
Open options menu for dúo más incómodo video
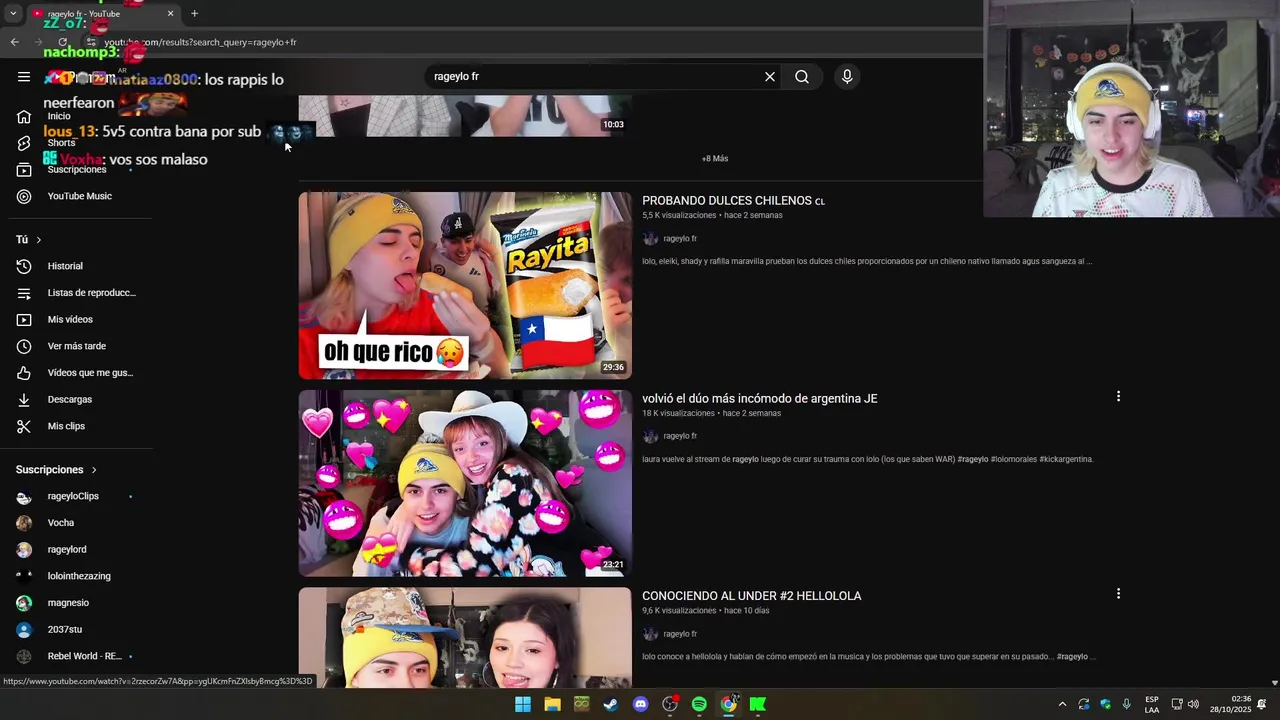click(1118, 397)
